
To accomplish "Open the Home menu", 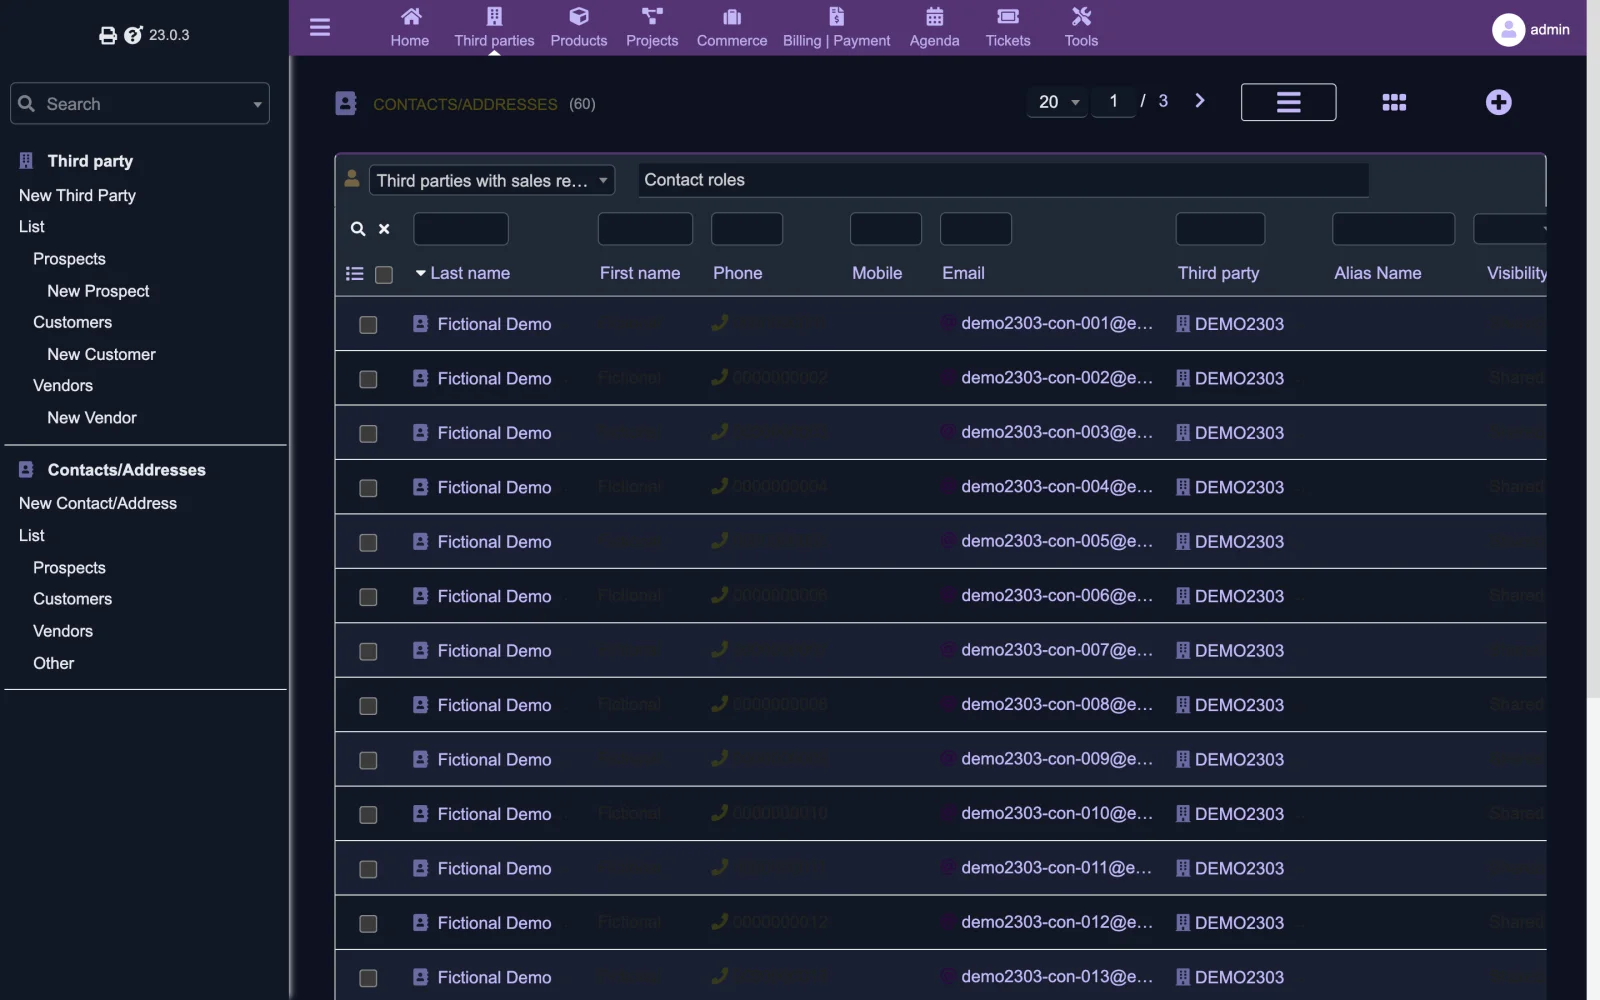I will [x=410, y=28].
